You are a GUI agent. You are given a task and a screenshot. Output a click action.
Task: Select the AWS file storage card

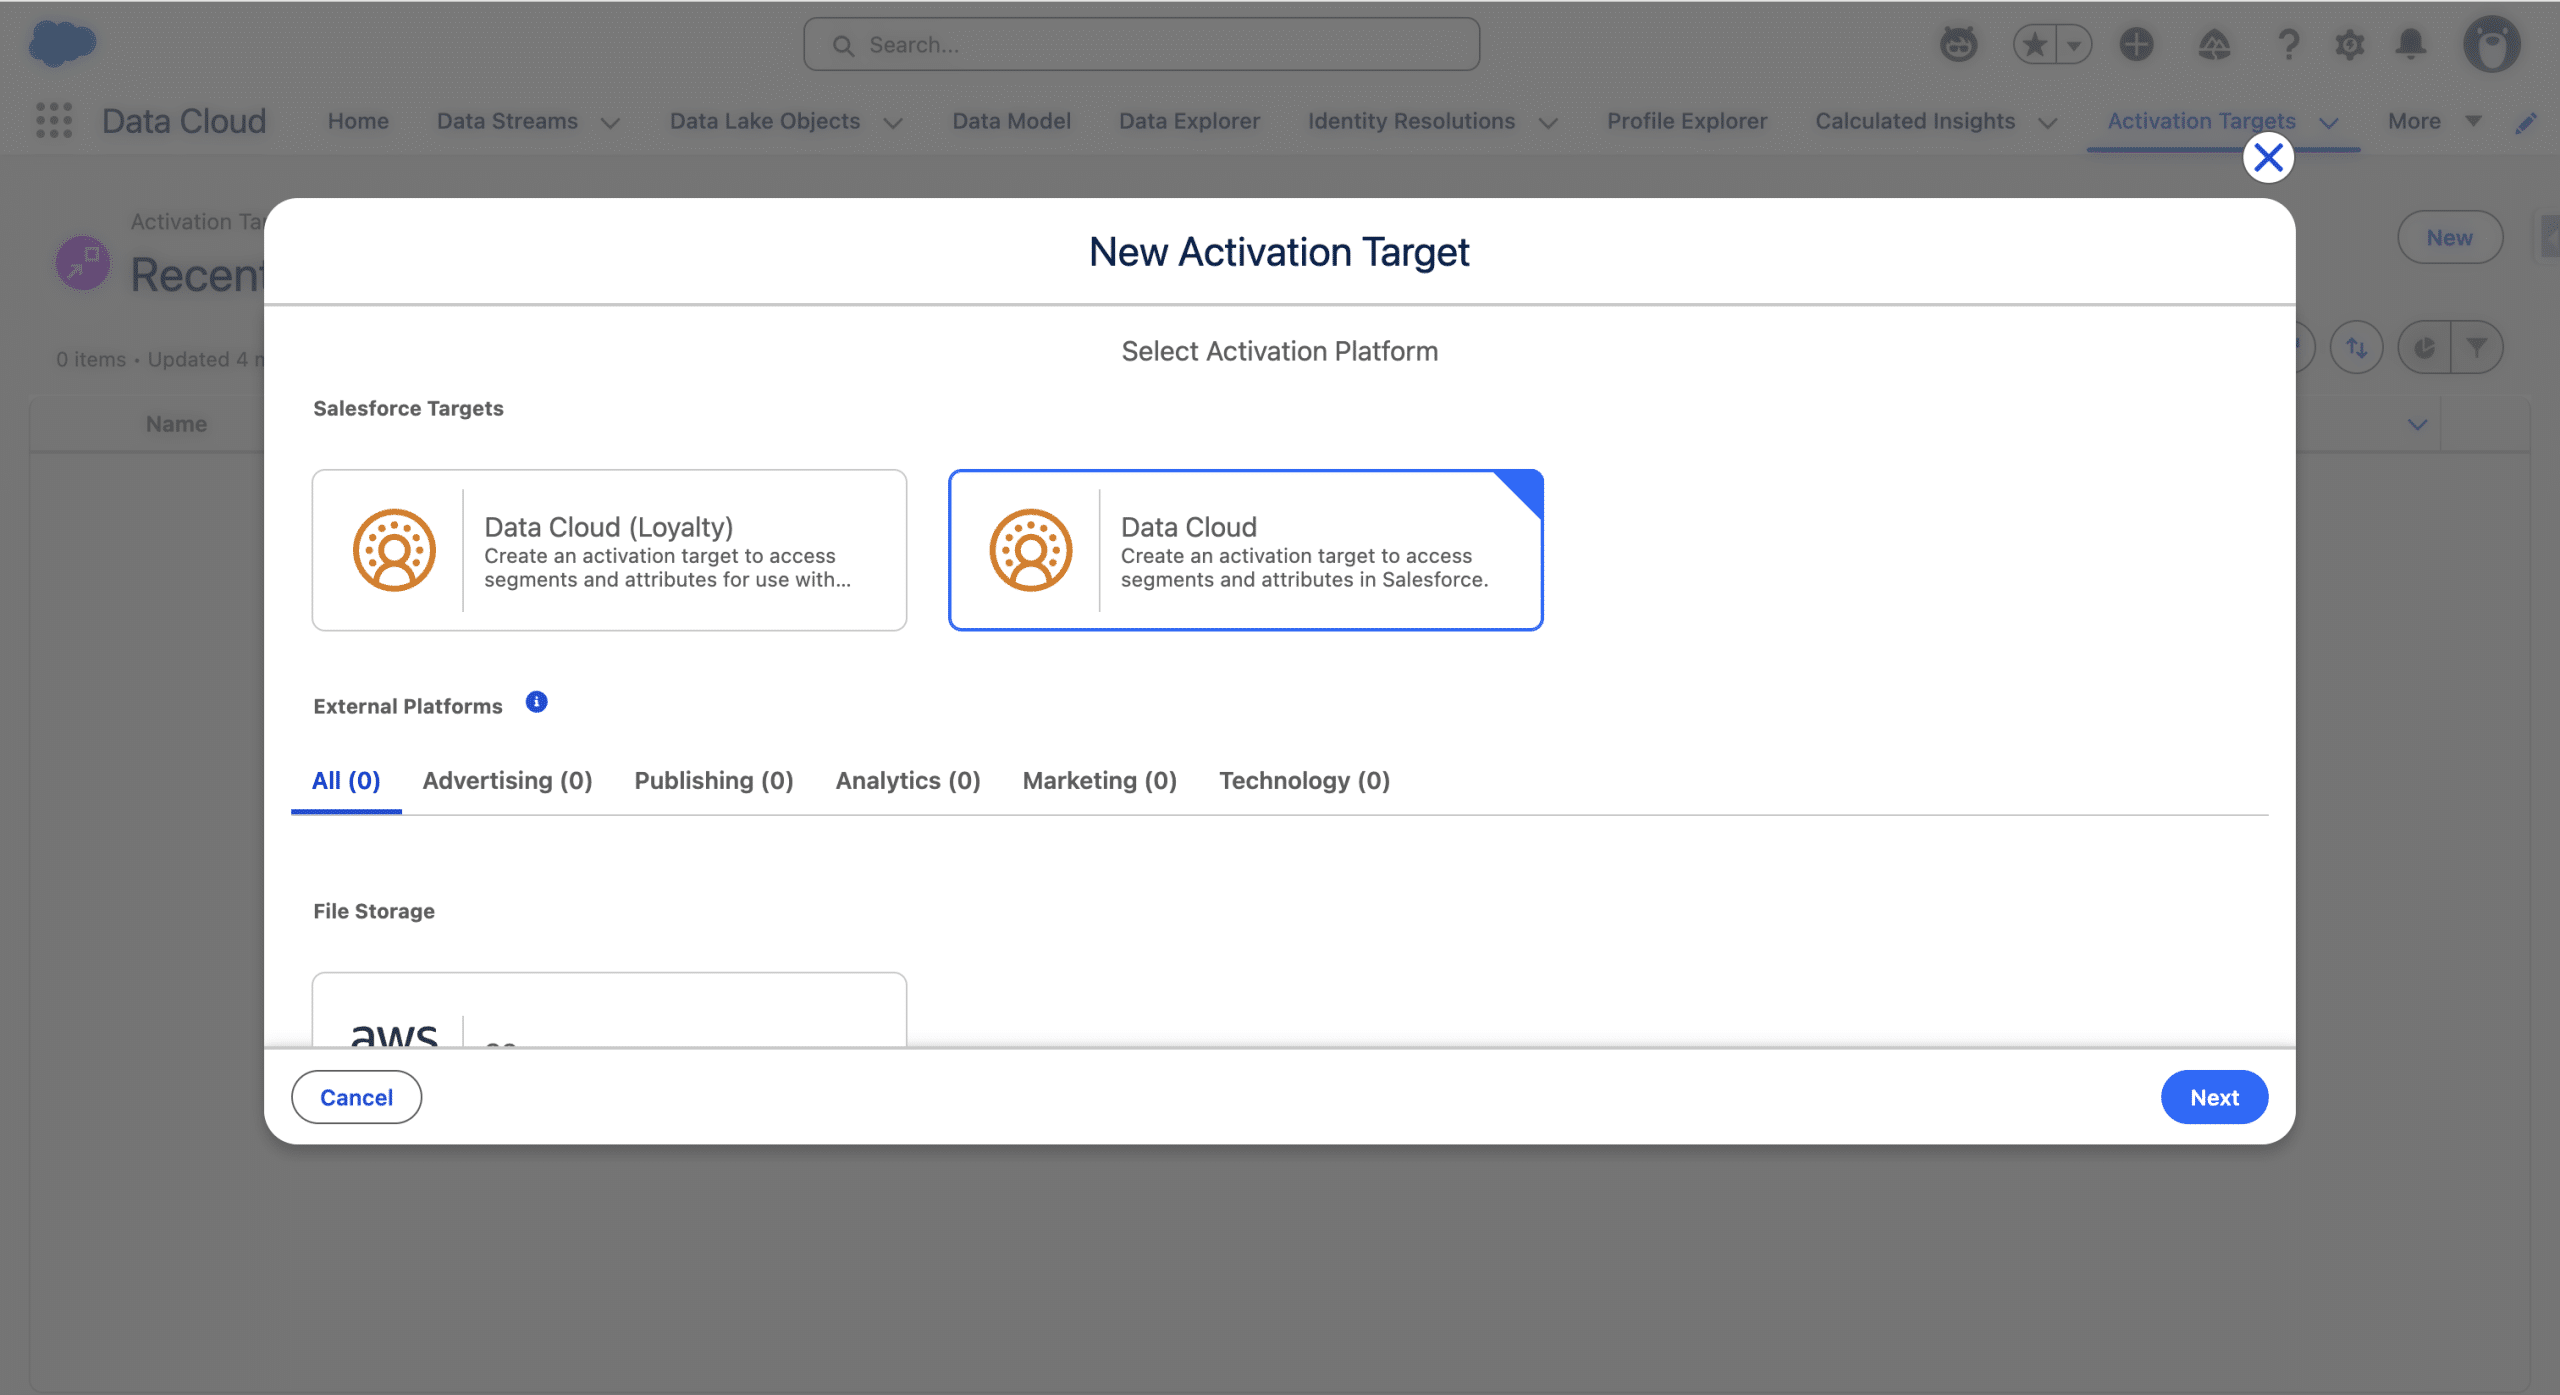[x=609, y=1012]
